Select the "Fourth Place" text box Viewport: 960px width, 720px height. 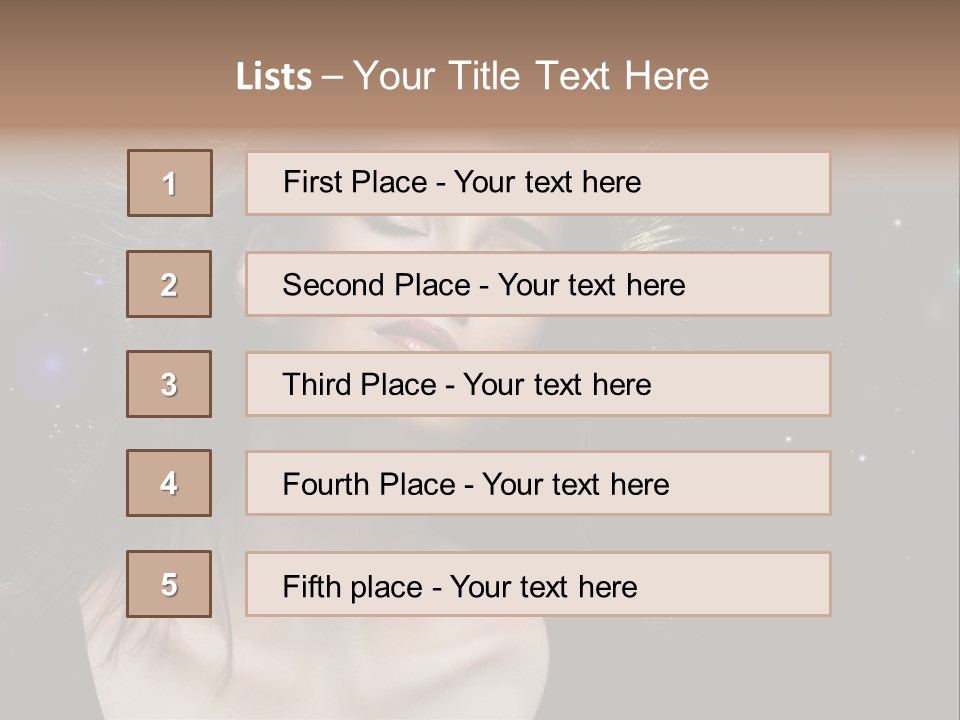point(538,484)
